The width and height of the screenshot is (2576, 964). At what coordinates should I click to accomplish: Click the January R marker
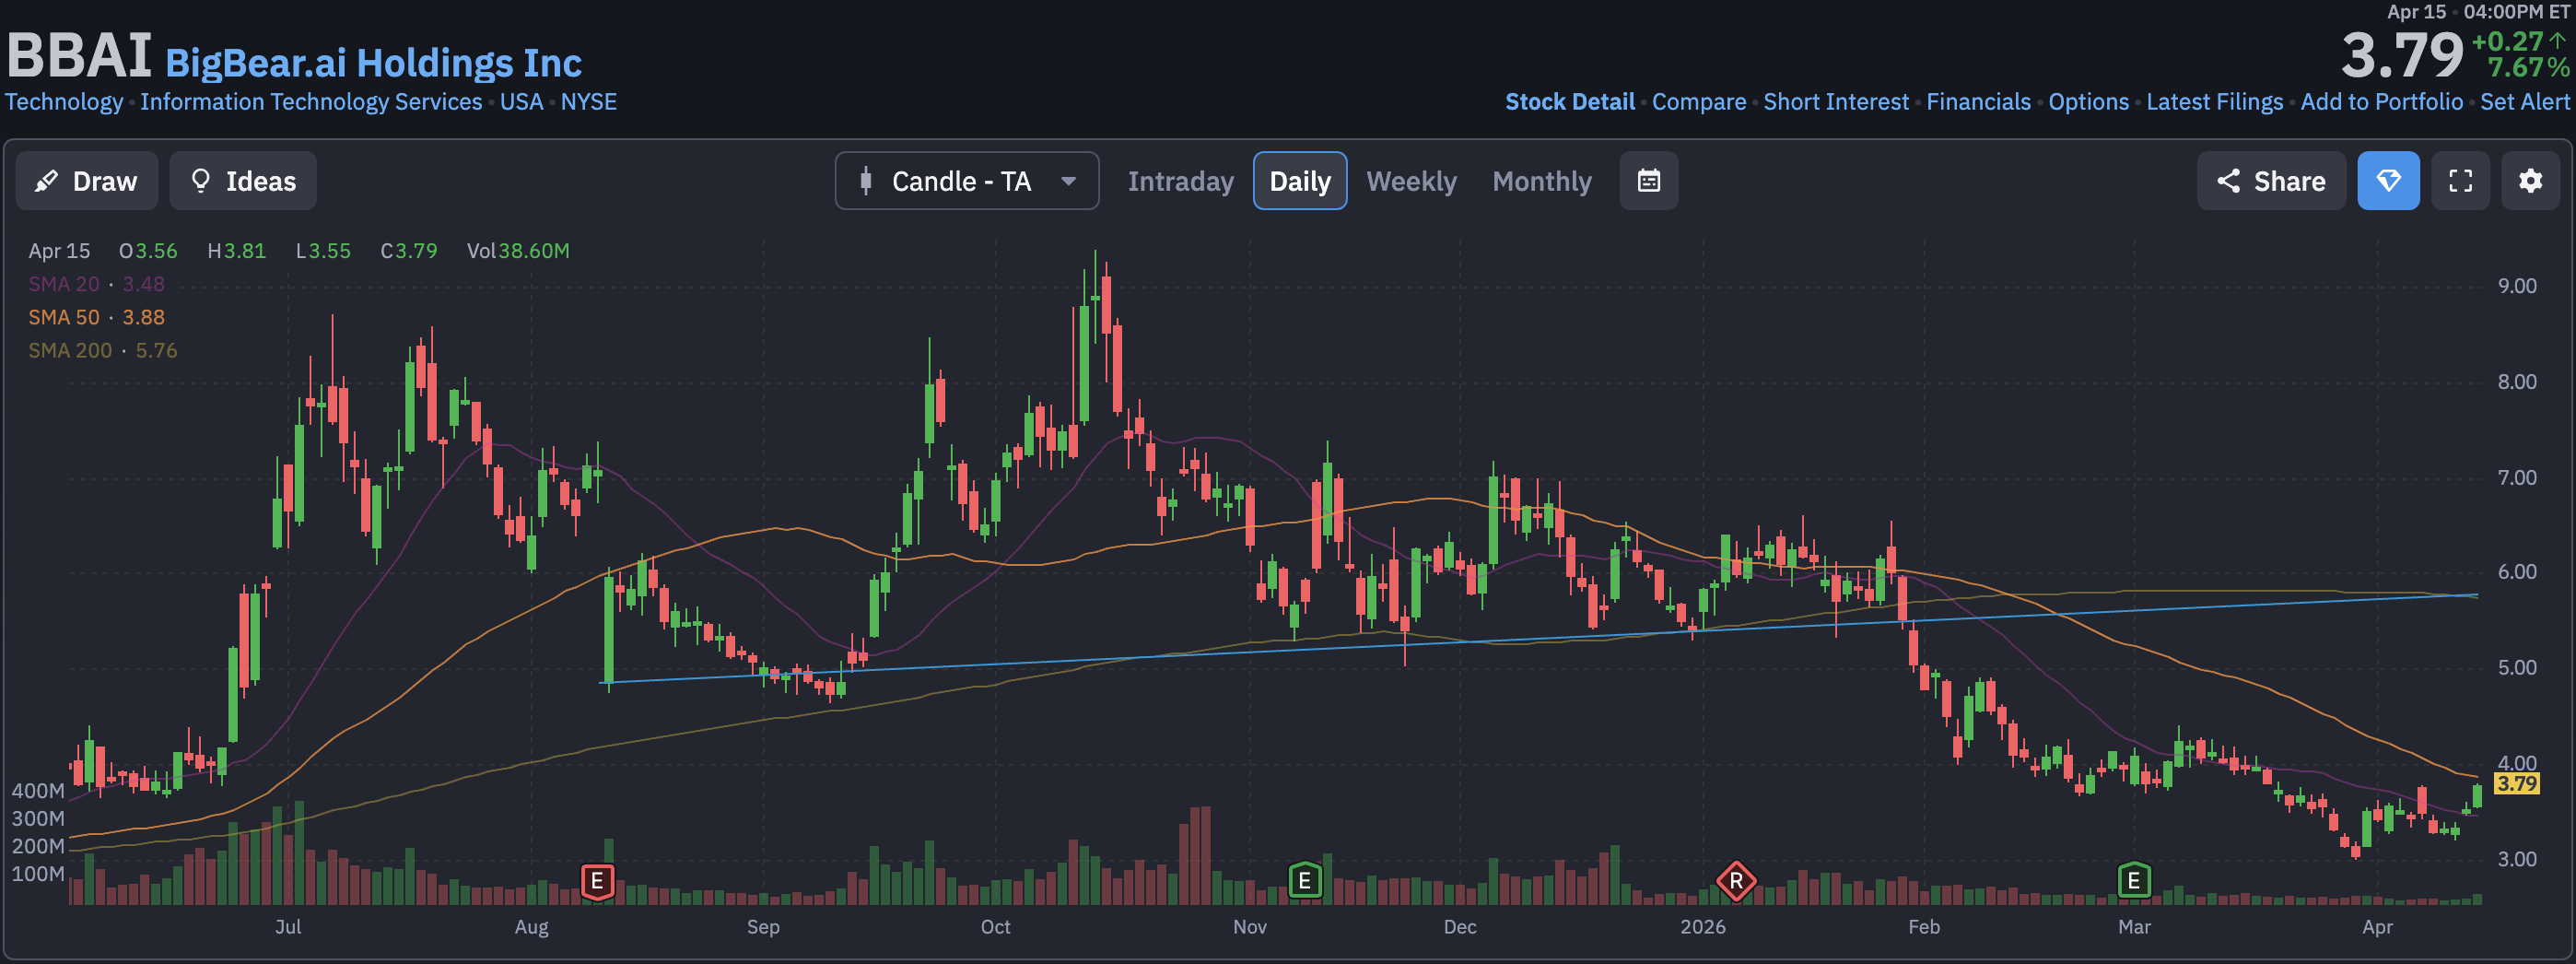click(x=1736, y=881)
